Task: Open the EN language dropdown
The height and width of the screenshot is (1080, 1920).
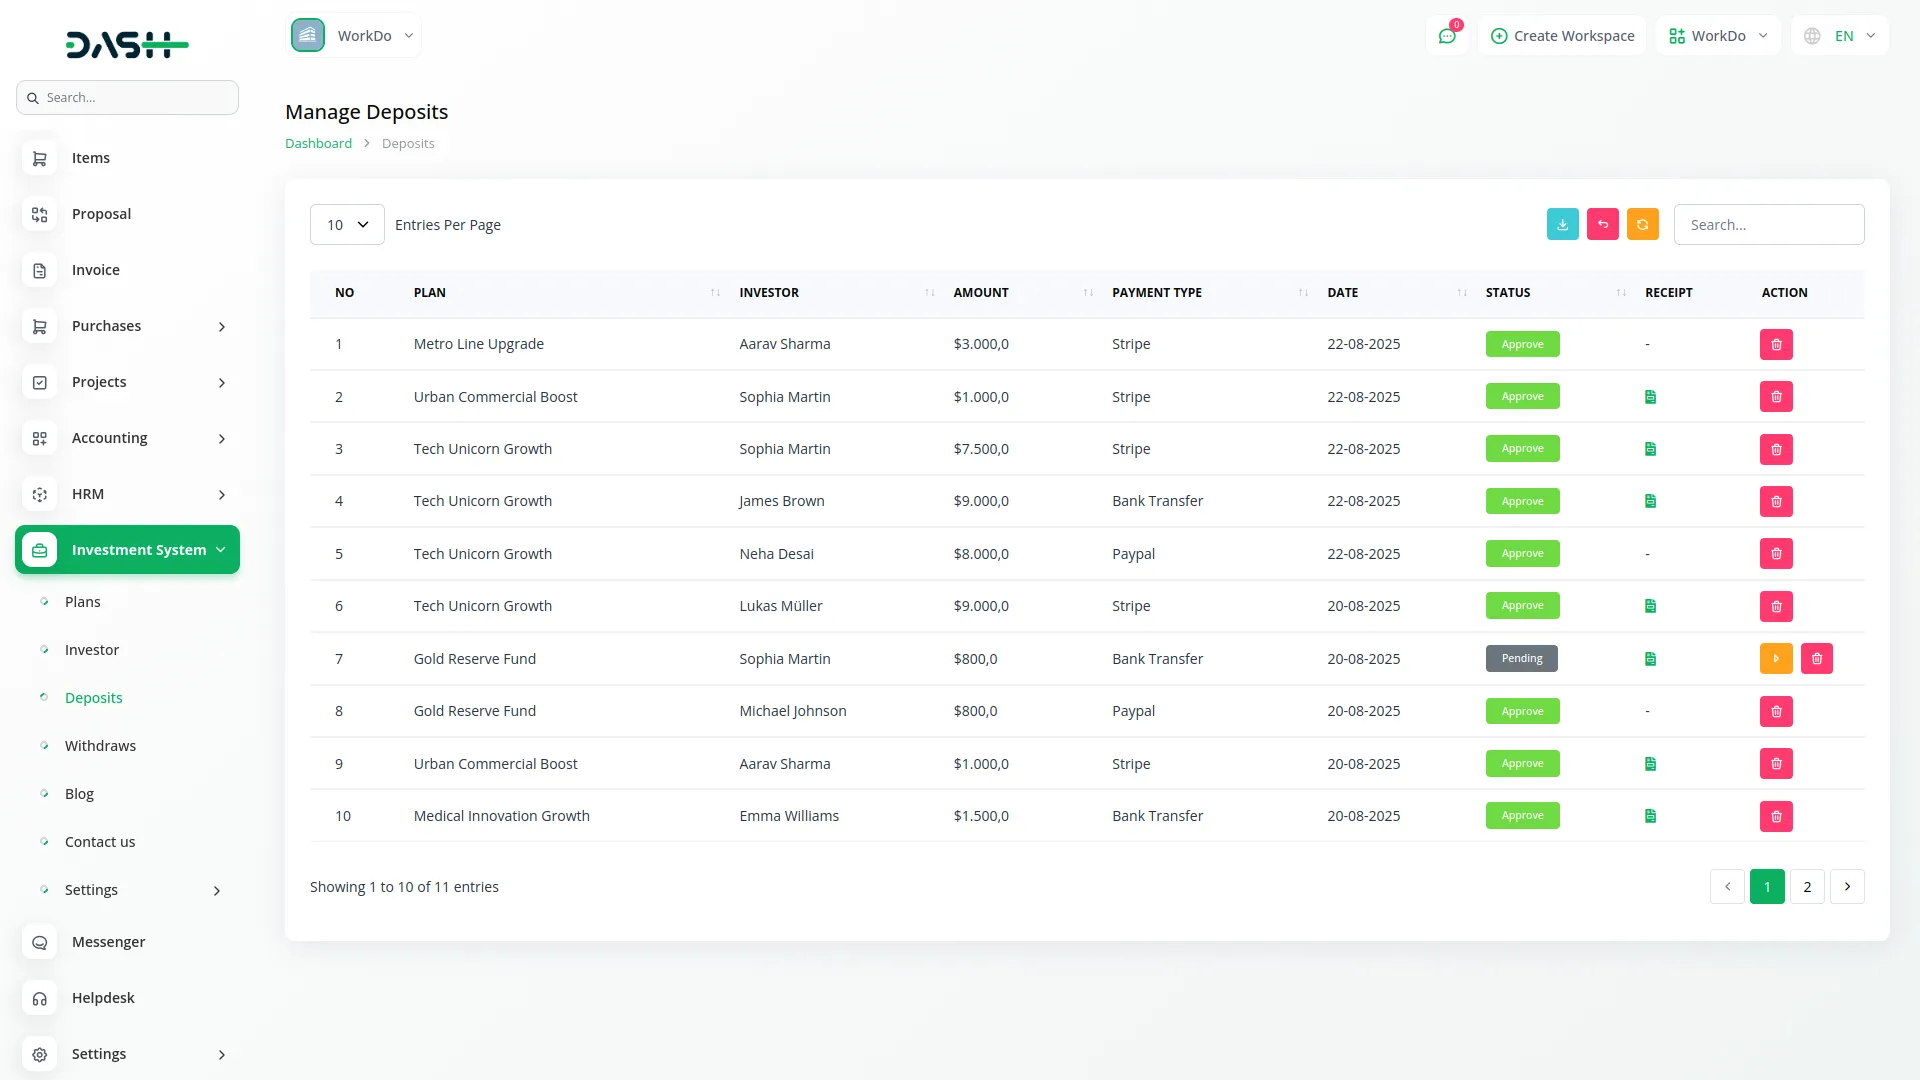Action: coord(1841,36)
